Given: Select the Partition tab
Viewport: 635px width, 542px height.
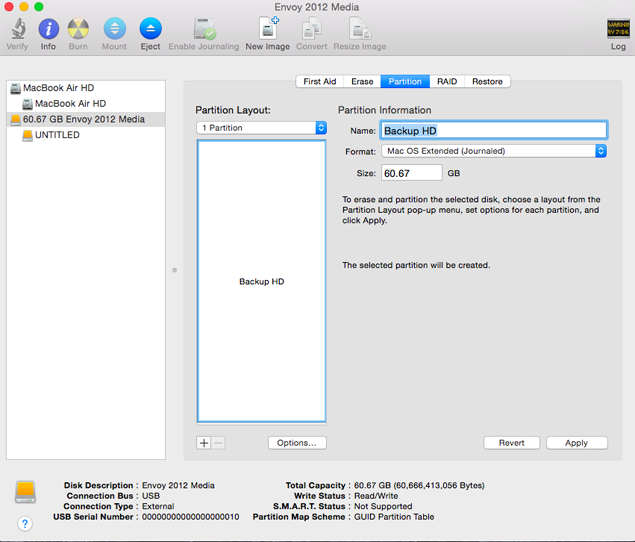Looking at the screenshot, I should coord(405,81).
